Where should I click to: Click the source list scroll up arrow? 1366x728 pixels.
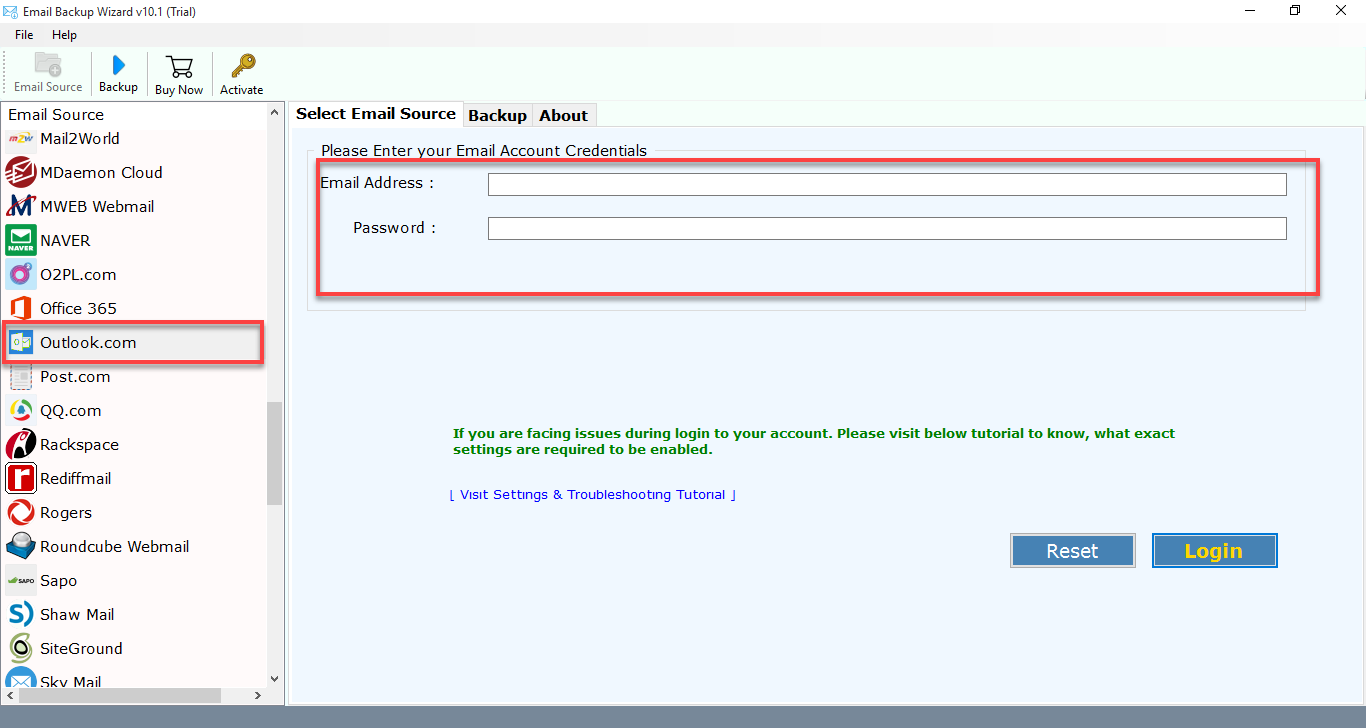(275, 113)
